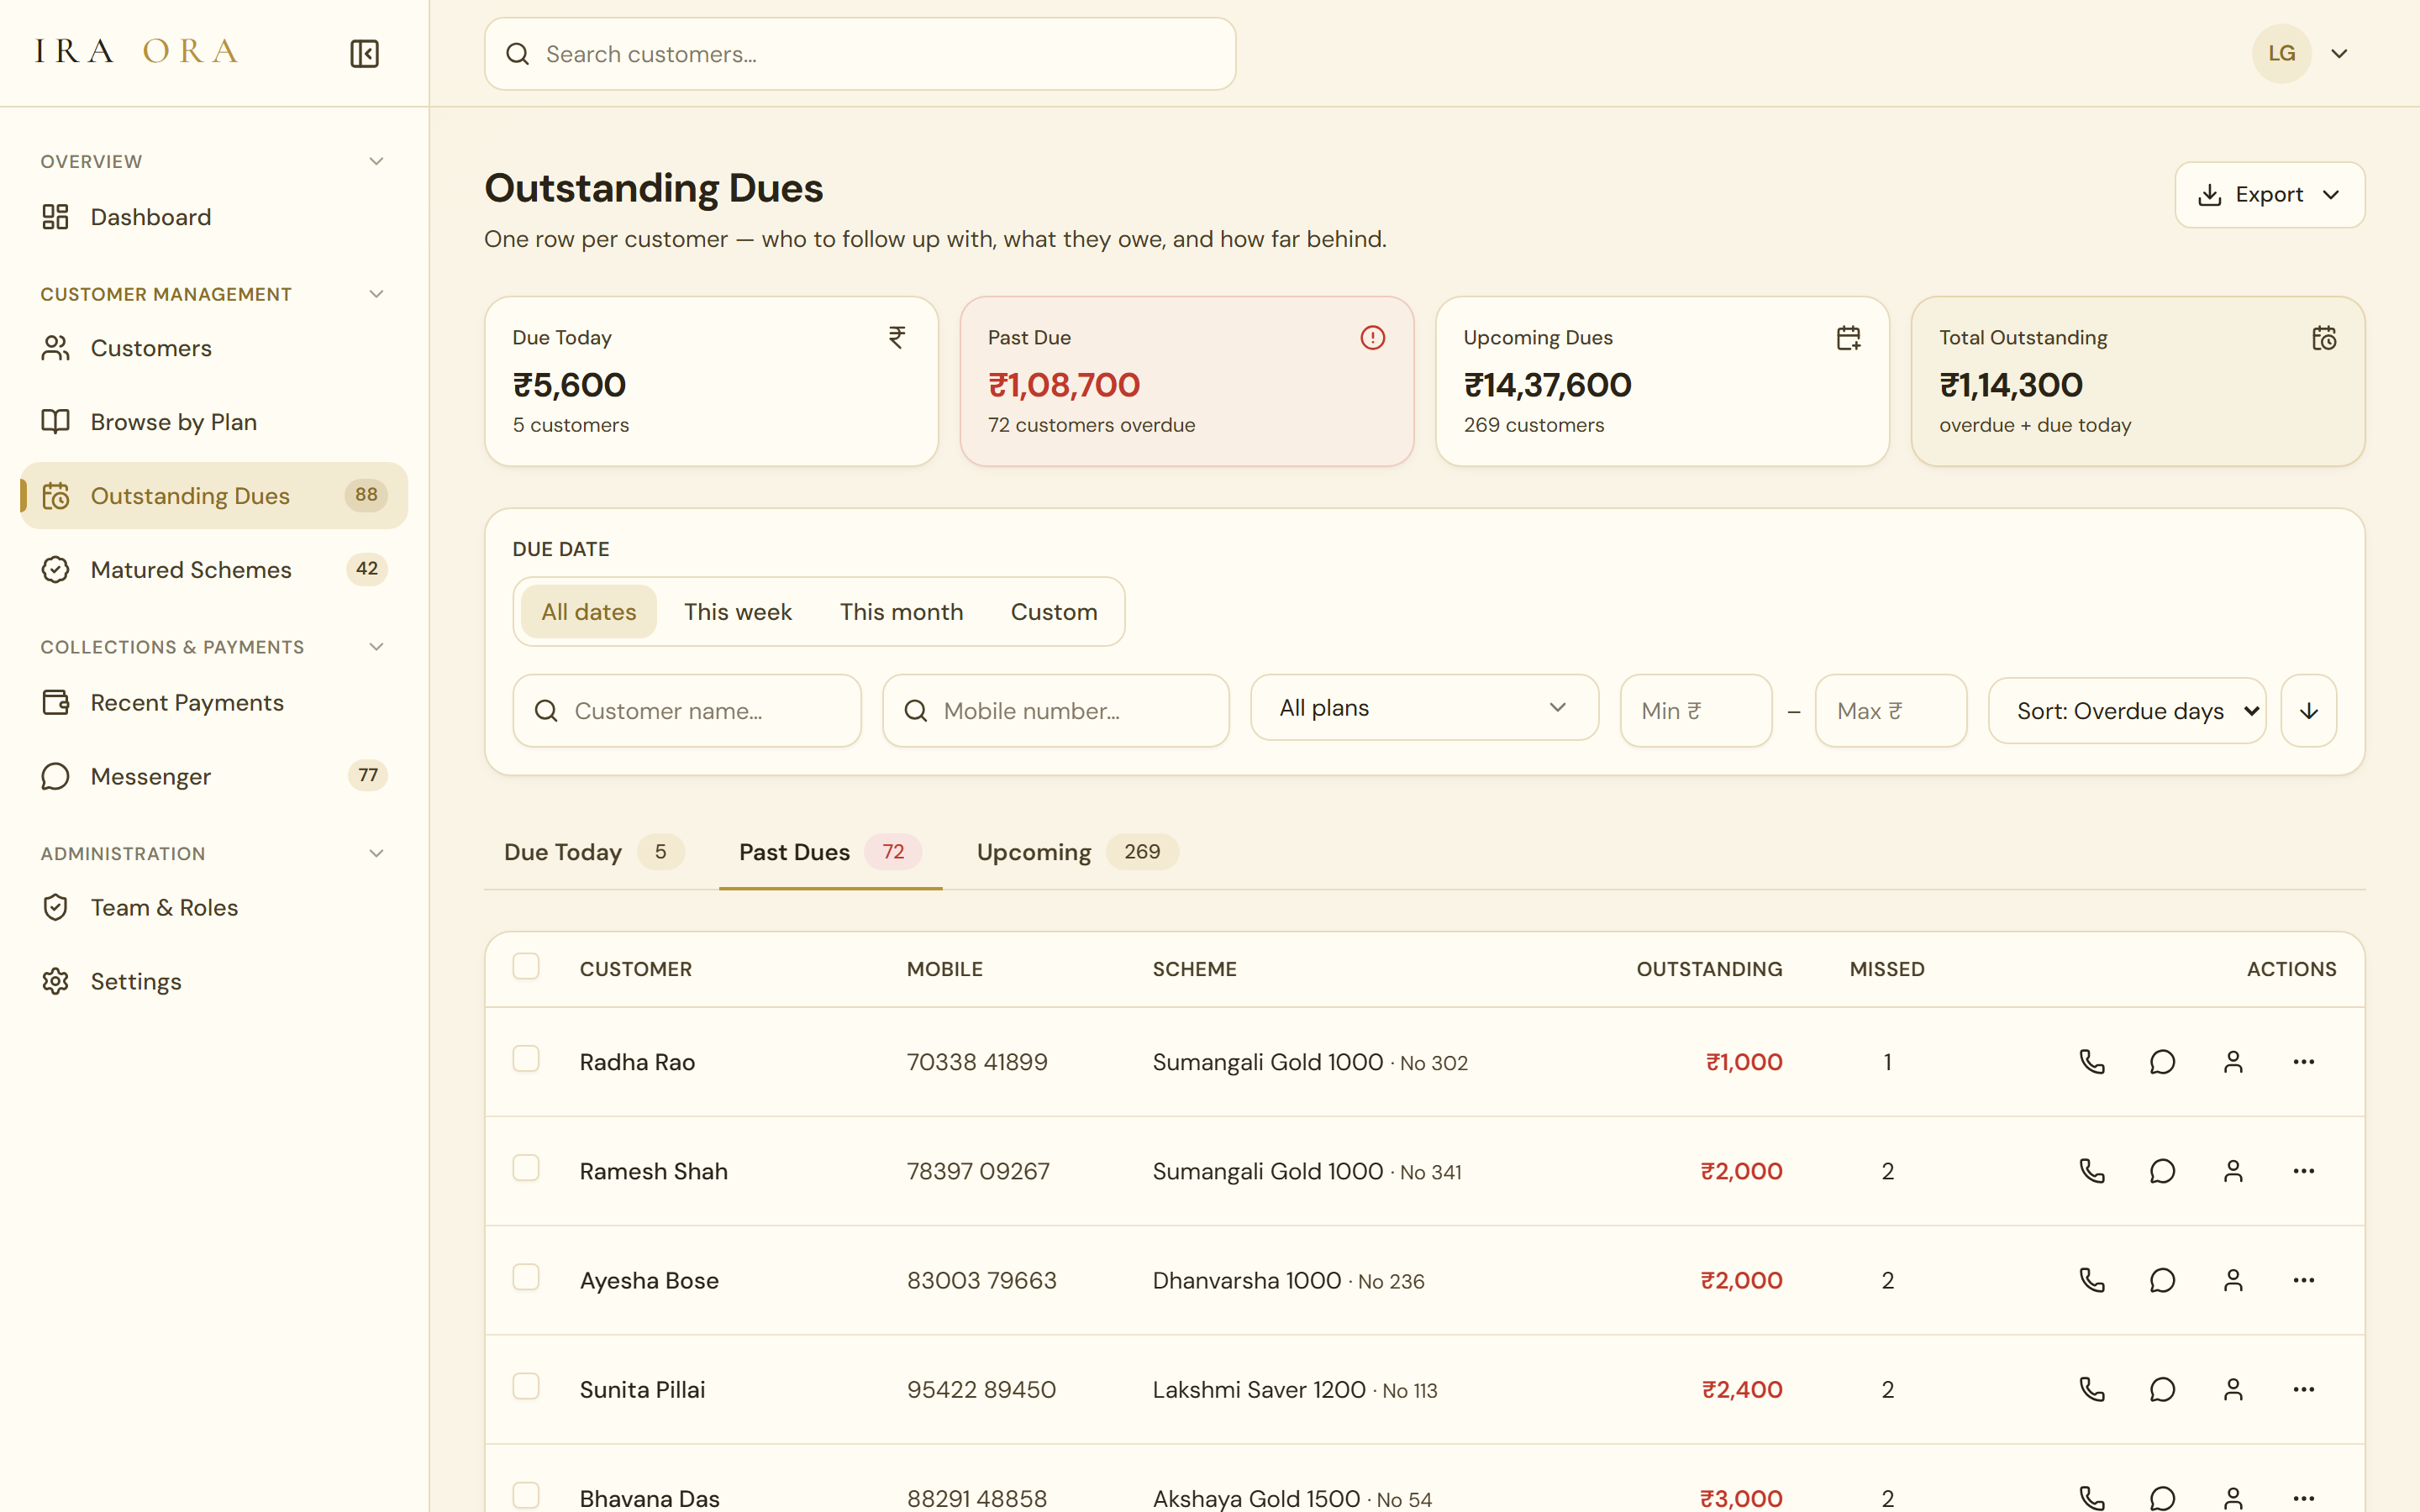The height and width of the screenshot is (1512, 2420).
Task: Open Export dropdown menu
Action: point(2269,195)
